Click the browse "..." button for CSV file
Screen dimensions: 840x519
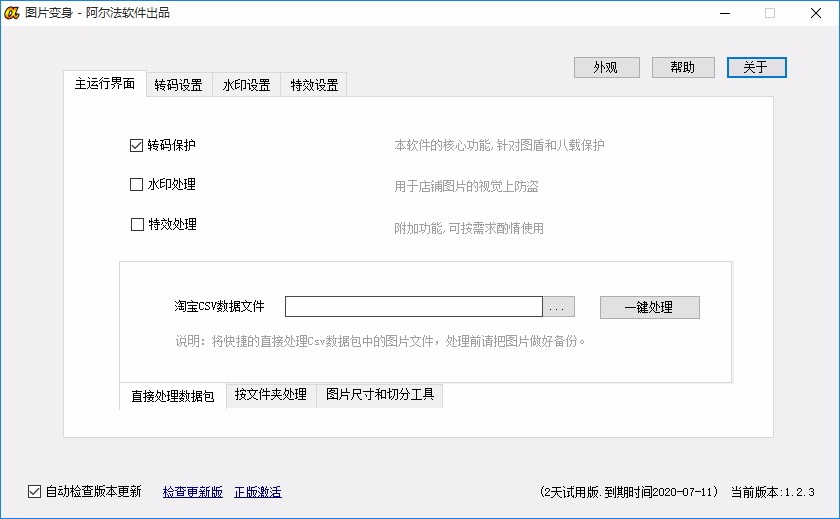558,307
